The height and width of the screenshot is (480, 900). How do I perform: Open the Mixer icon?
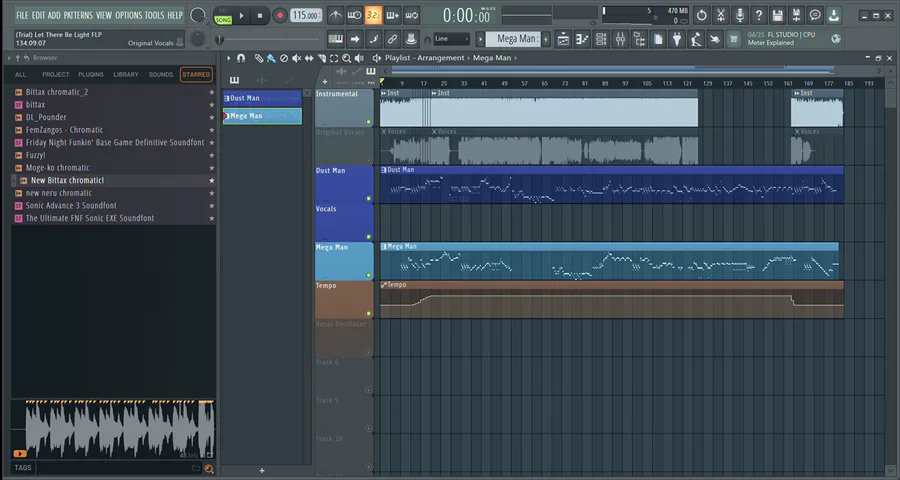coord(620,39)
